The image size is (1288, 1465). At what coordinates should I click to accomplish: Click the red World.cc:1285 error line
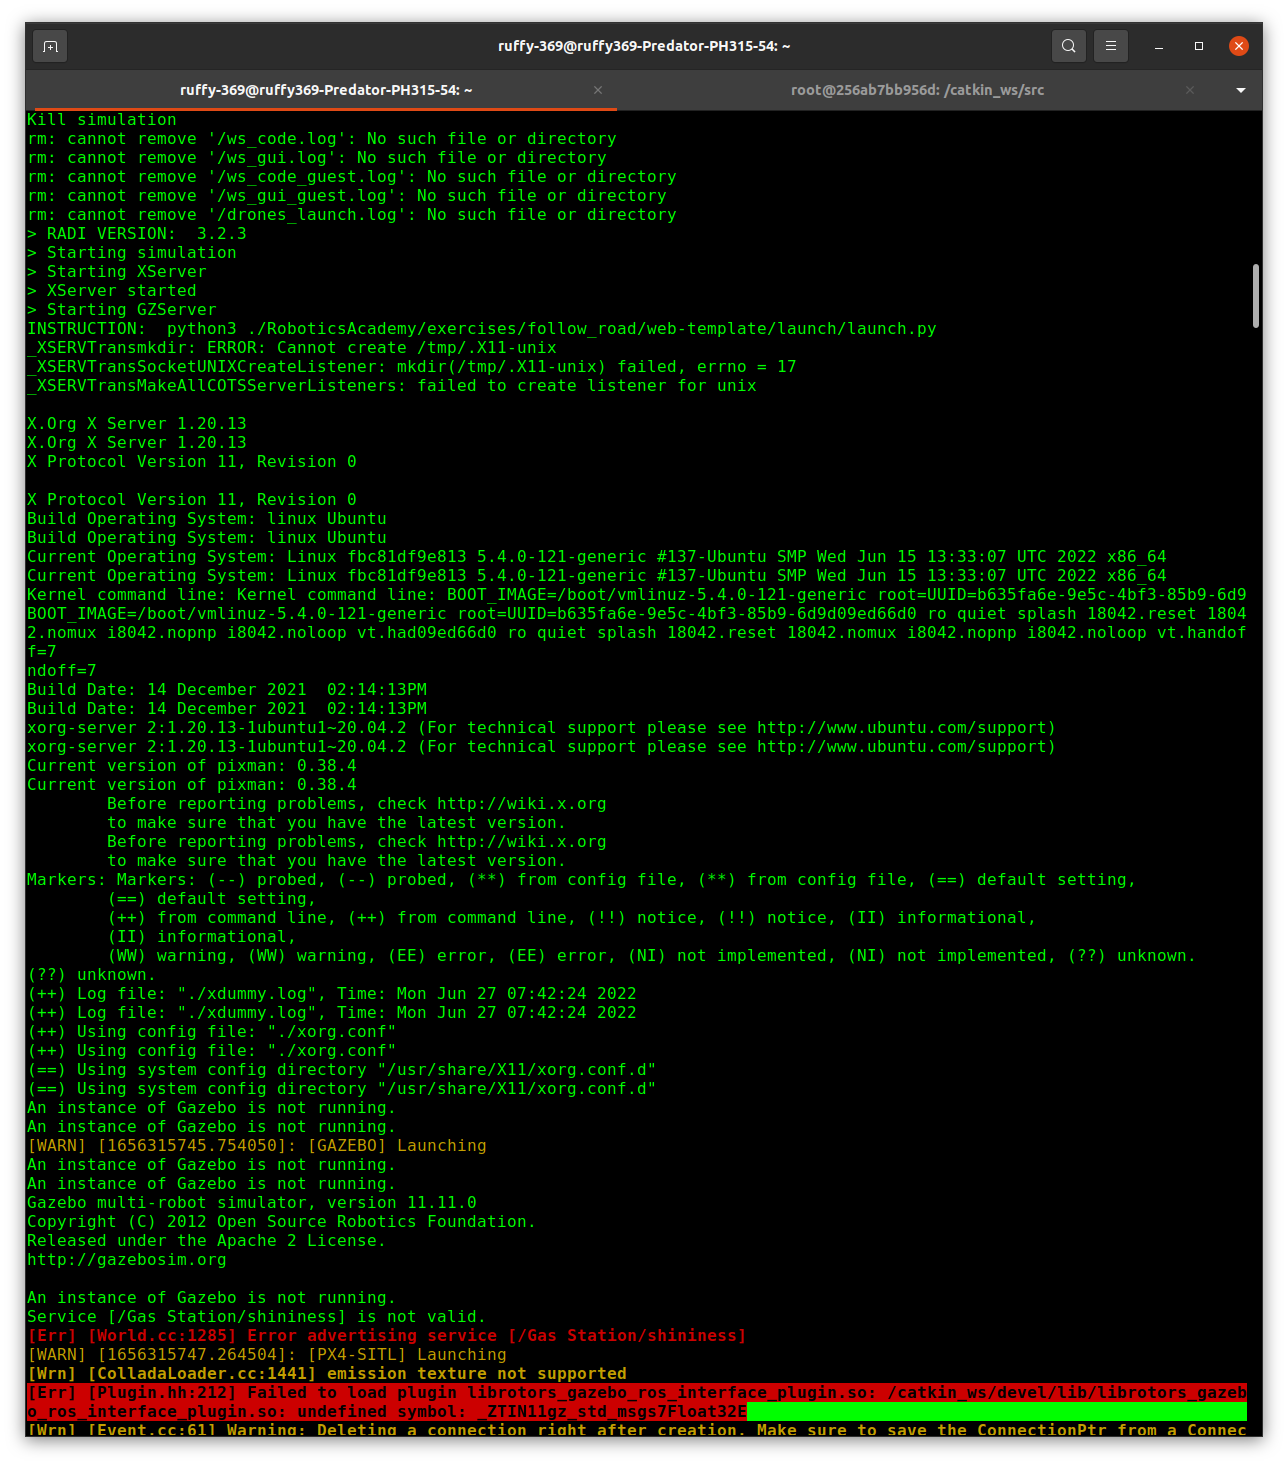[387, 1336]
